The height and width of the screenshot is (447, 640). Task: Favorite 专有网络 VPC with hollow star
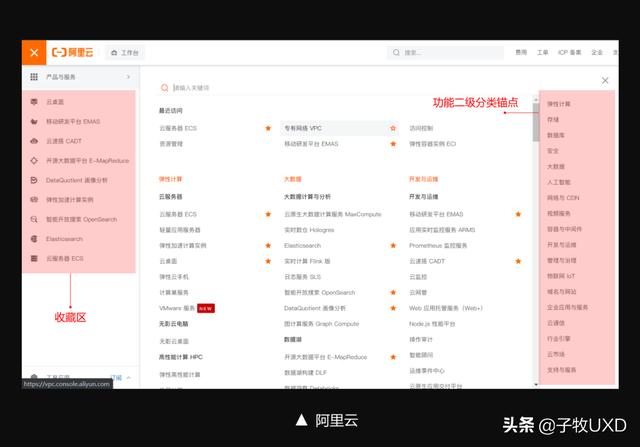(393, 128)
